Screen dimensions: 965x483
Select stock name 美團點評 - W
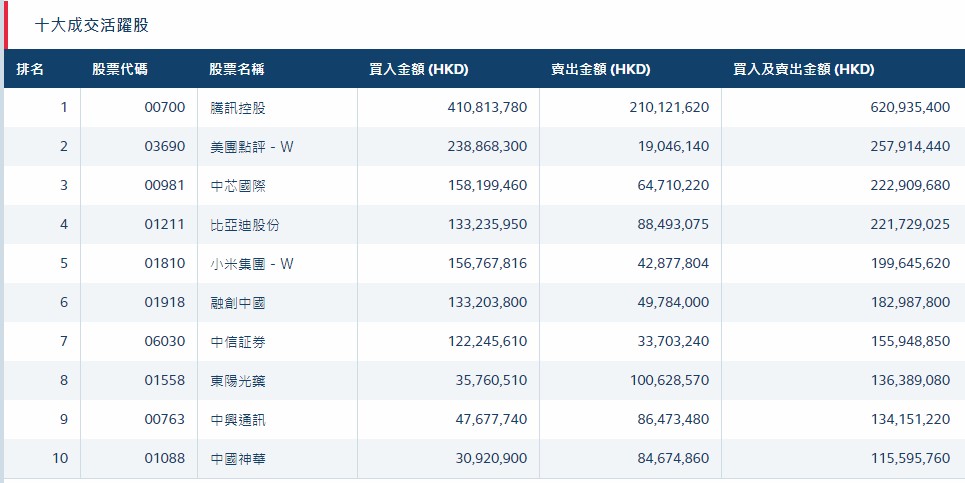pyautogui.click(x=252, y=146)
